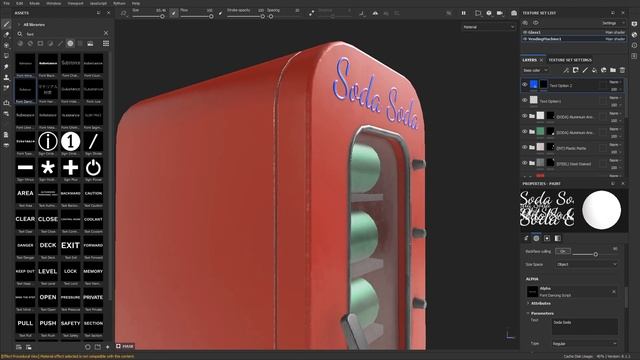The height and width of the screenshot is (360, 640).
Task: Open Texture Set List Settings dropdown
Action: 613,23
